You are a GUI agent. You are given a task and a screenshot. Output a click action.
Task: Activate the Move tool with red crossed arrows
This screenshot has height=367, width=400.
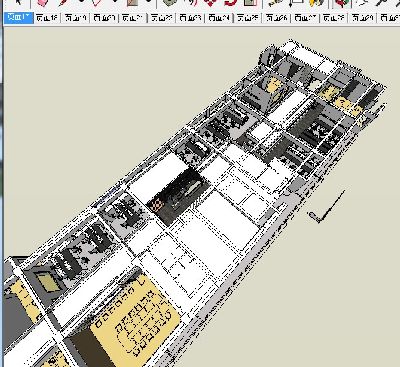(x=210, y=3)
